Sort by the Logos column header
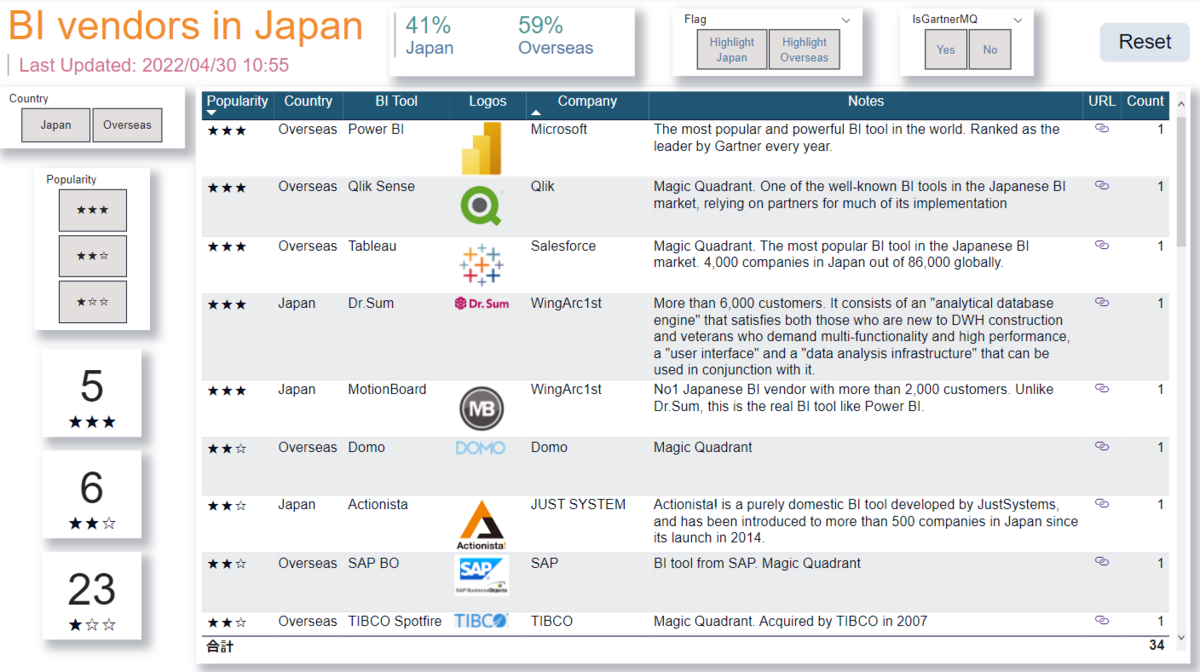Screen dimensions: 1200x672 click(x=488, y=101)
